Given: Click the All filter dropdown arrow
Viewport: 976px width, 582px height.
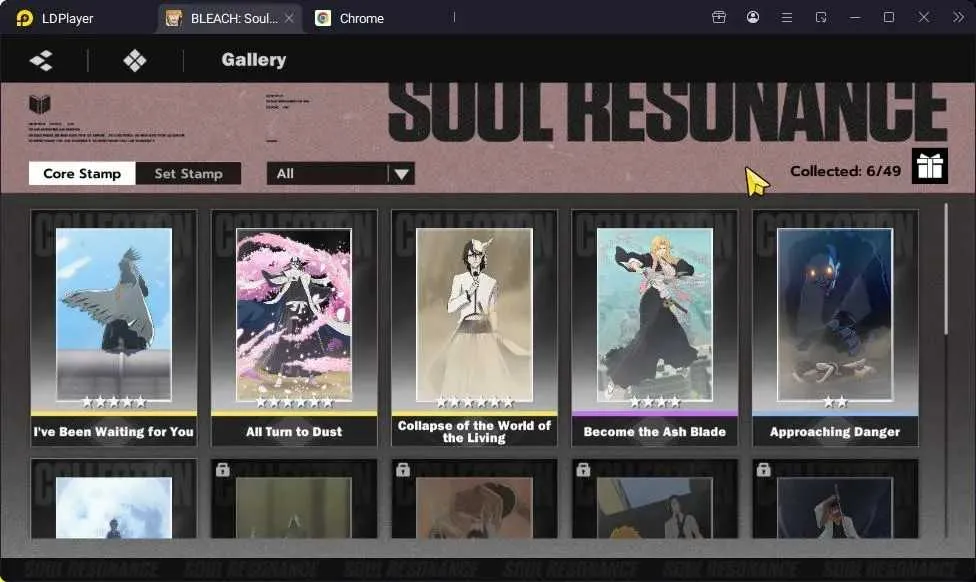Looking at the screenshot, I should click(x=401, y=174).
